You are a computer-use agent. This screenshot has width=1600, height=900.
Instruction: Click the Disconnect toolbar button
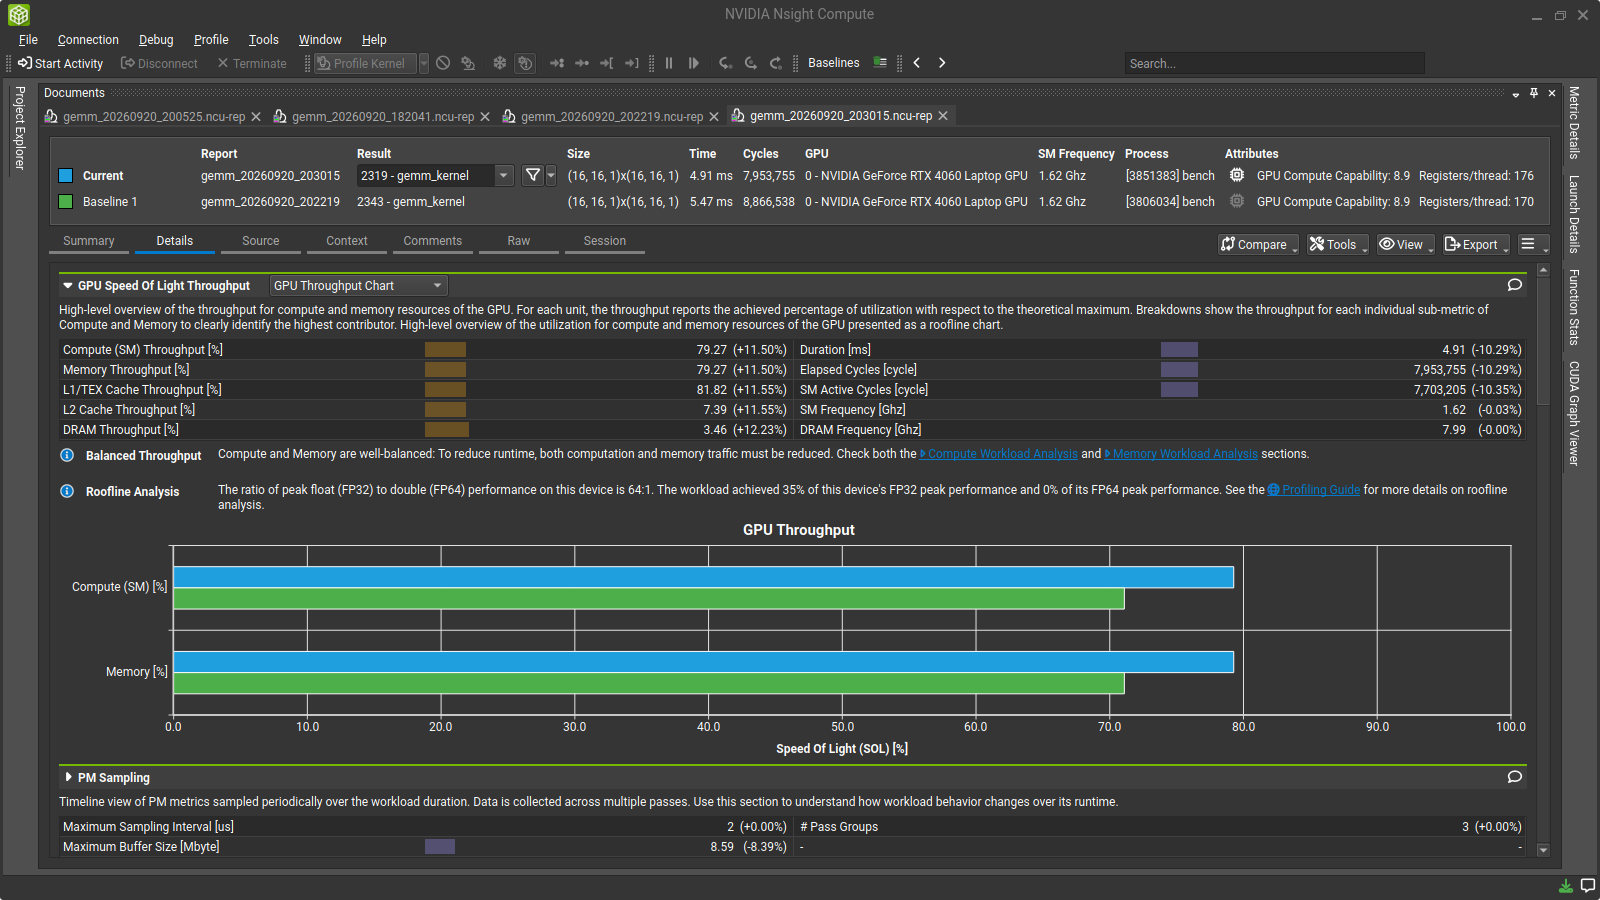coord(160,63)
